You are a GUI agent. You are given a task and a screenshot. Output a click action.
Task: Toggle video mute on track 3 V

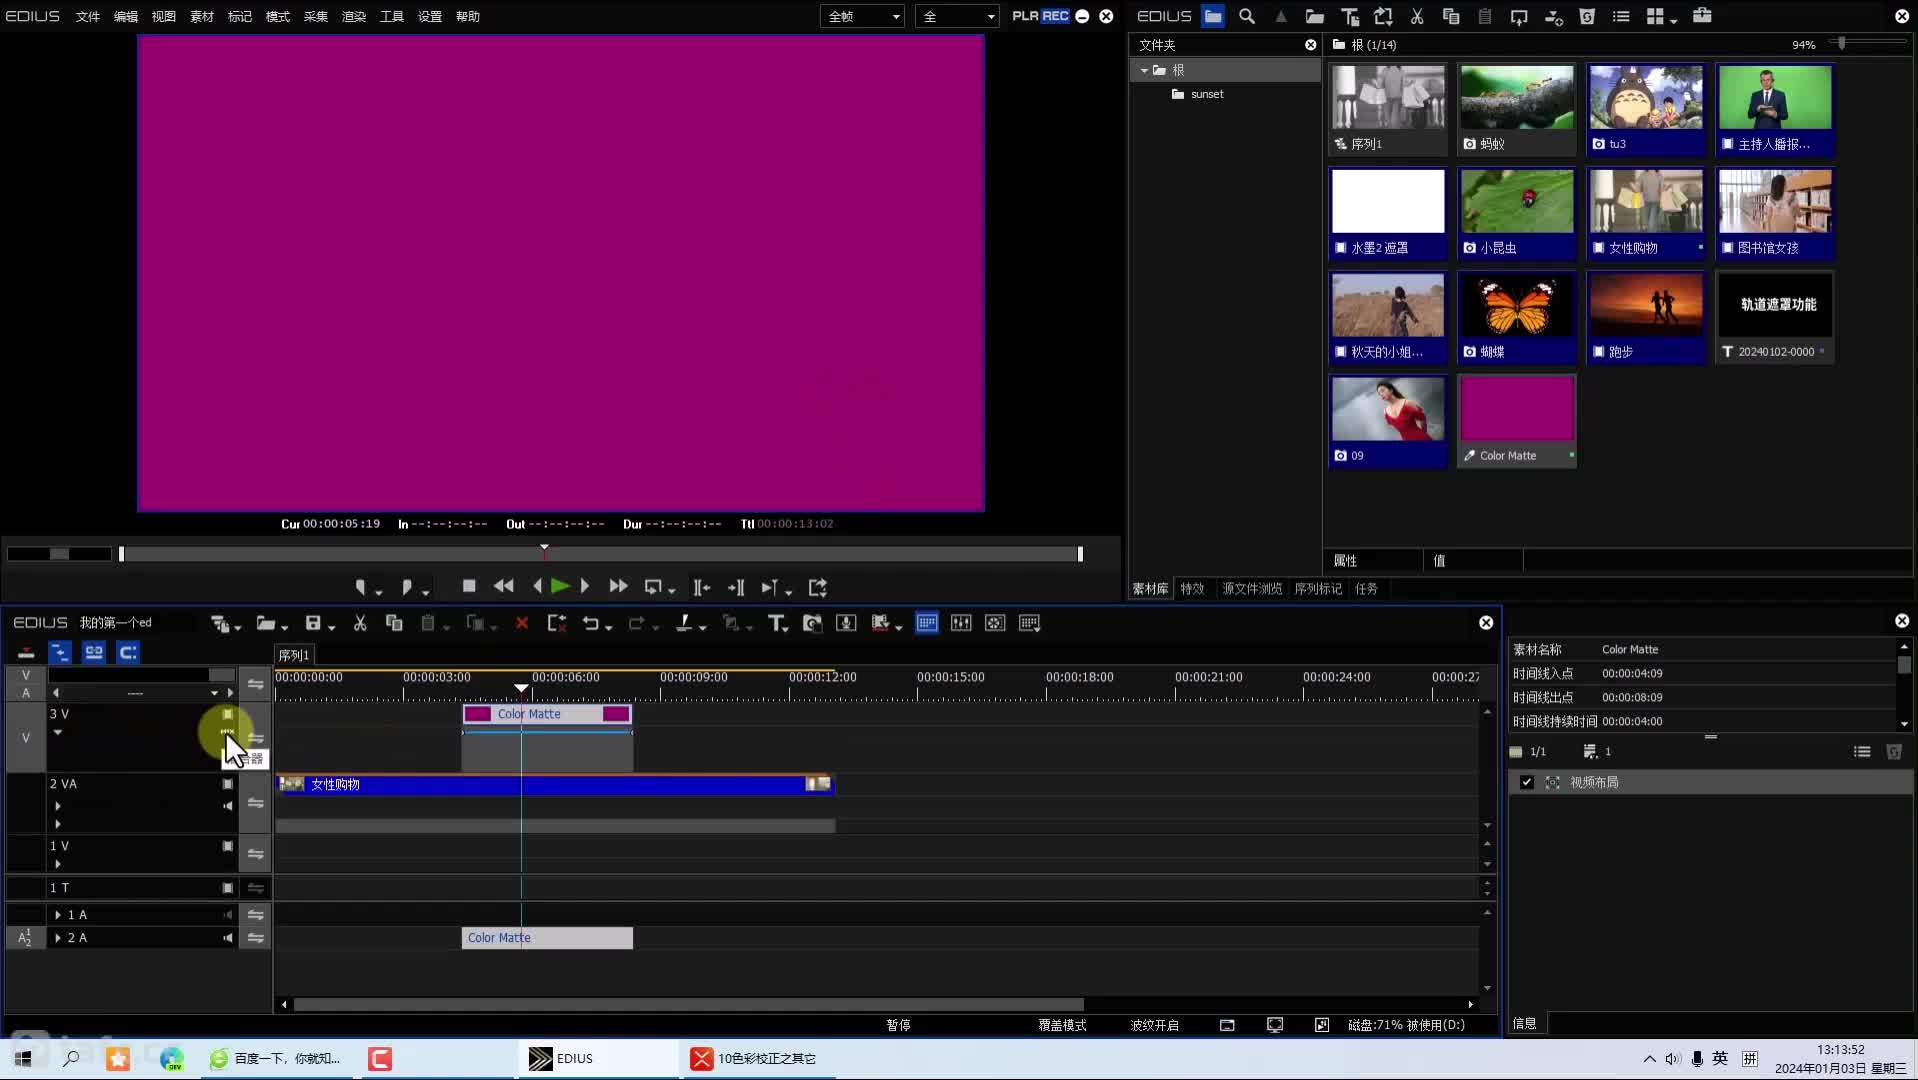(x=228, y=714)
